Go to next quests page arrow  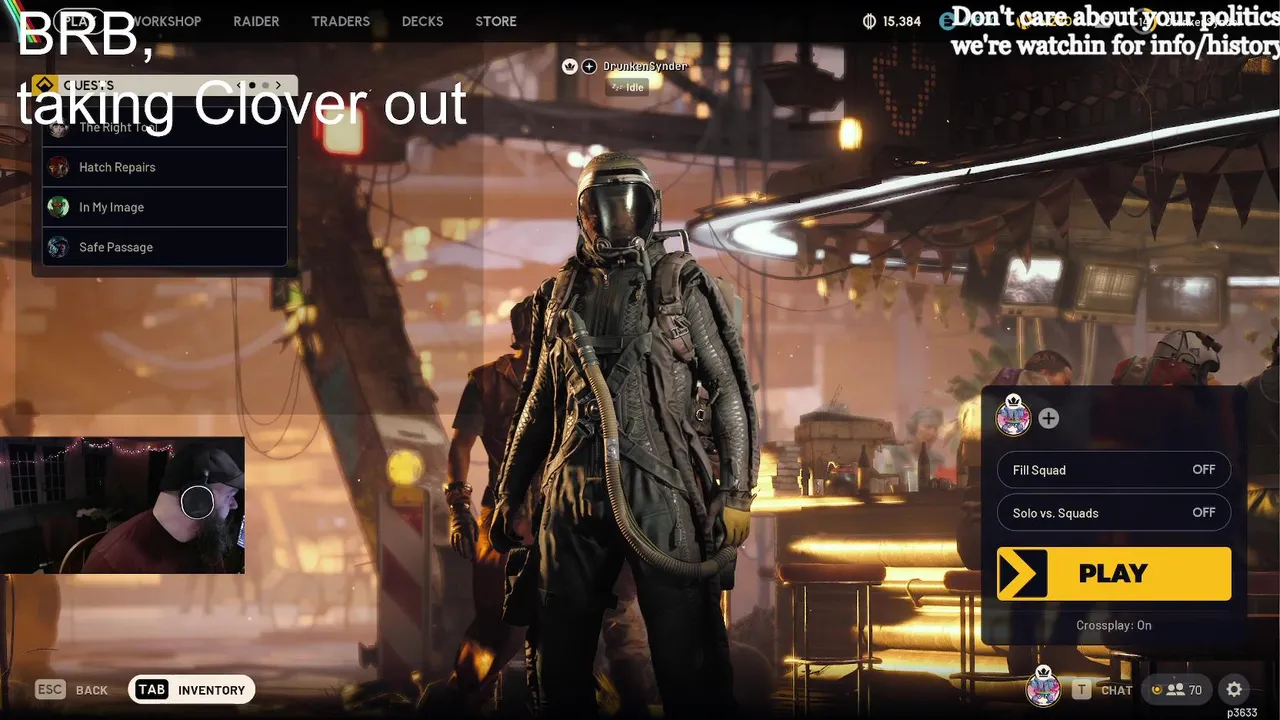pos(279,85)
